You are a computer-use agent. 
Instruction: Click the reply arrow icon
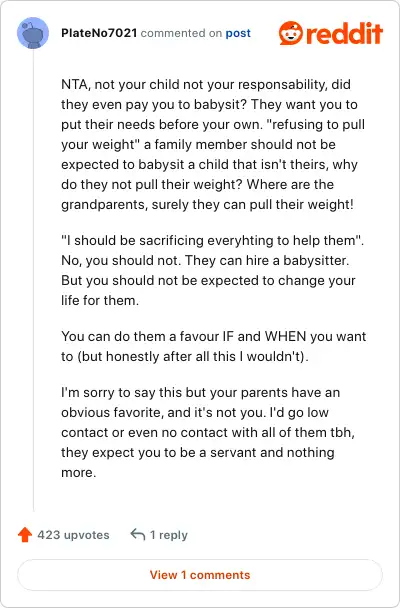point(138,534)
